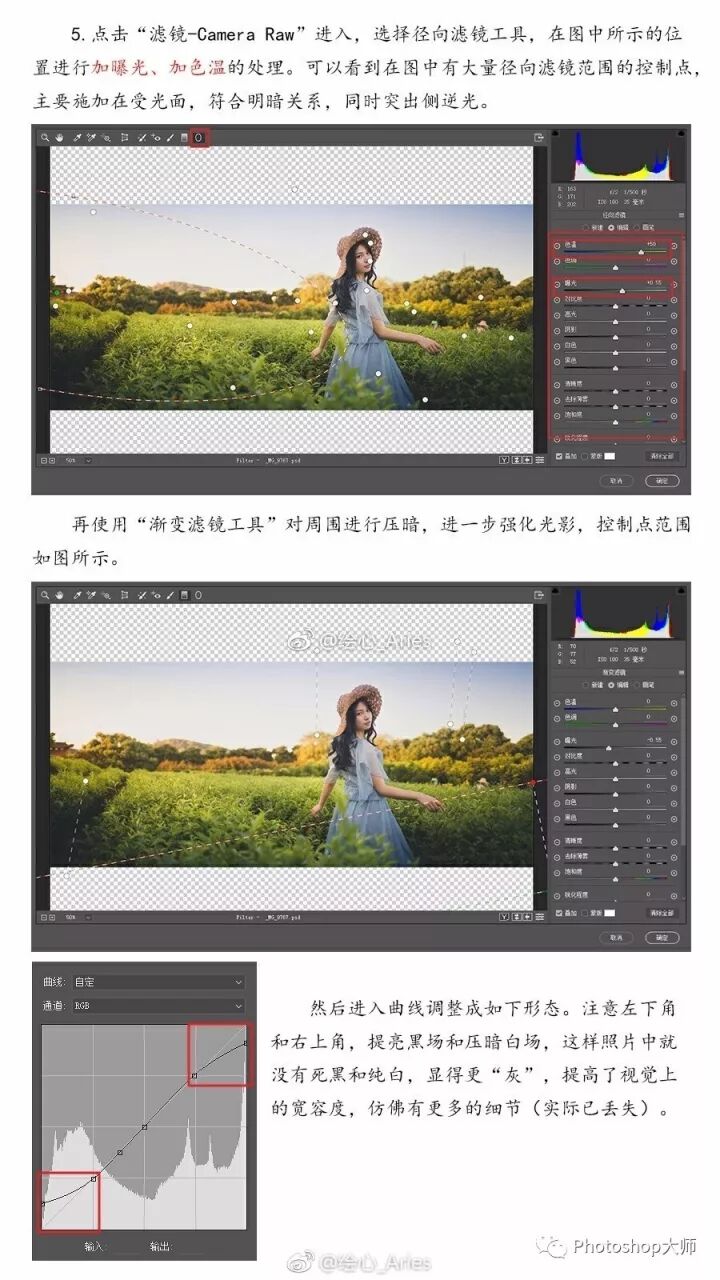Toggle 蒙版 mask checkbox in graduated filter dialog
Screen dimensions: 720x1280
[x=585, y=913]
